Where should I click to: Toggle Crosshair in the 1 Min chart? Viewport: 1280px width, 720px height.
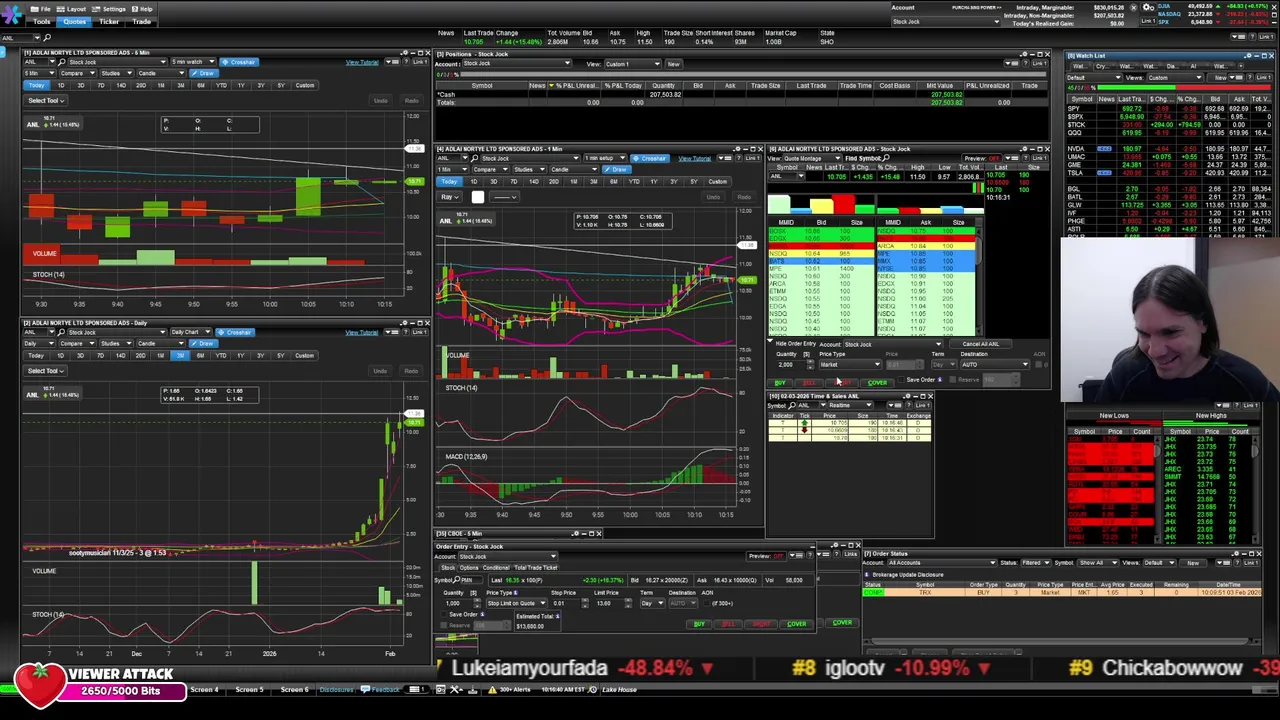click(650, 158)
